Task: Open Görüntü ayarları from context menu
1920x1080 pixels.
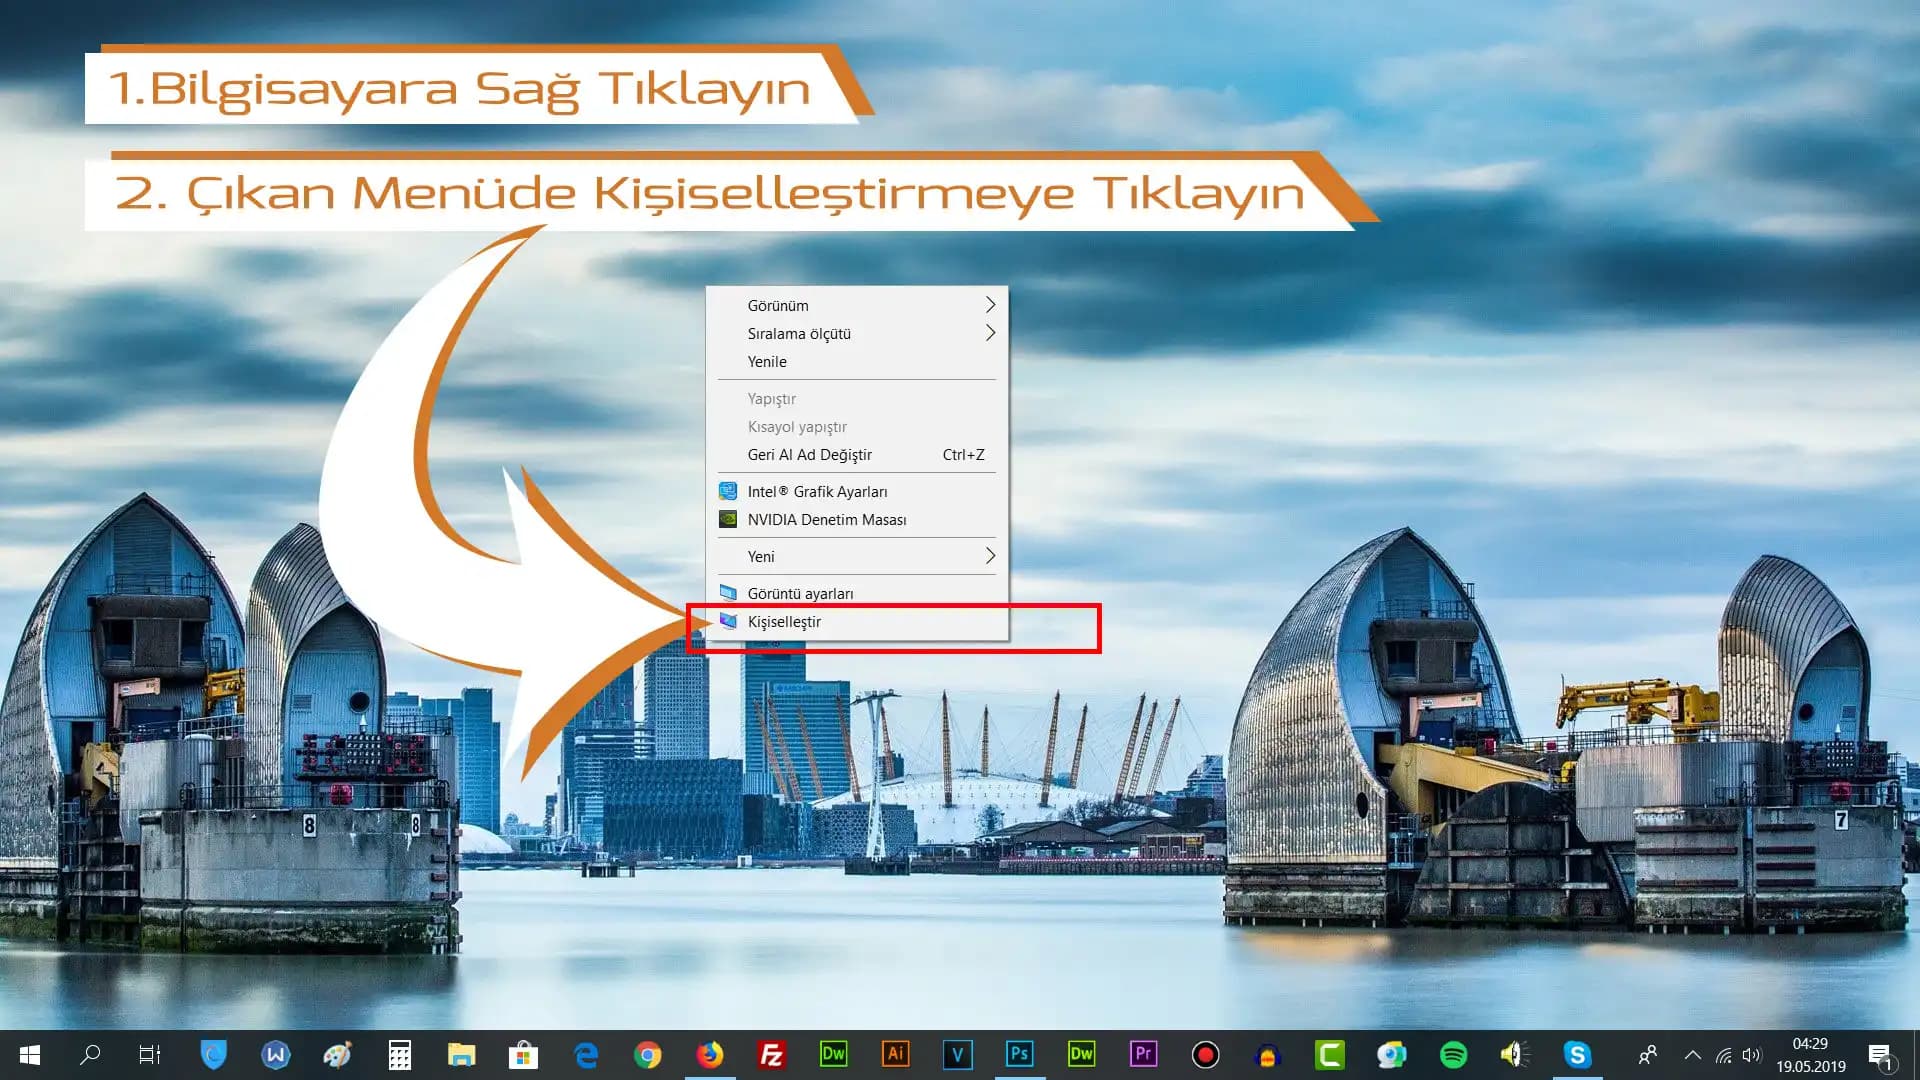Action: point(800,594)
